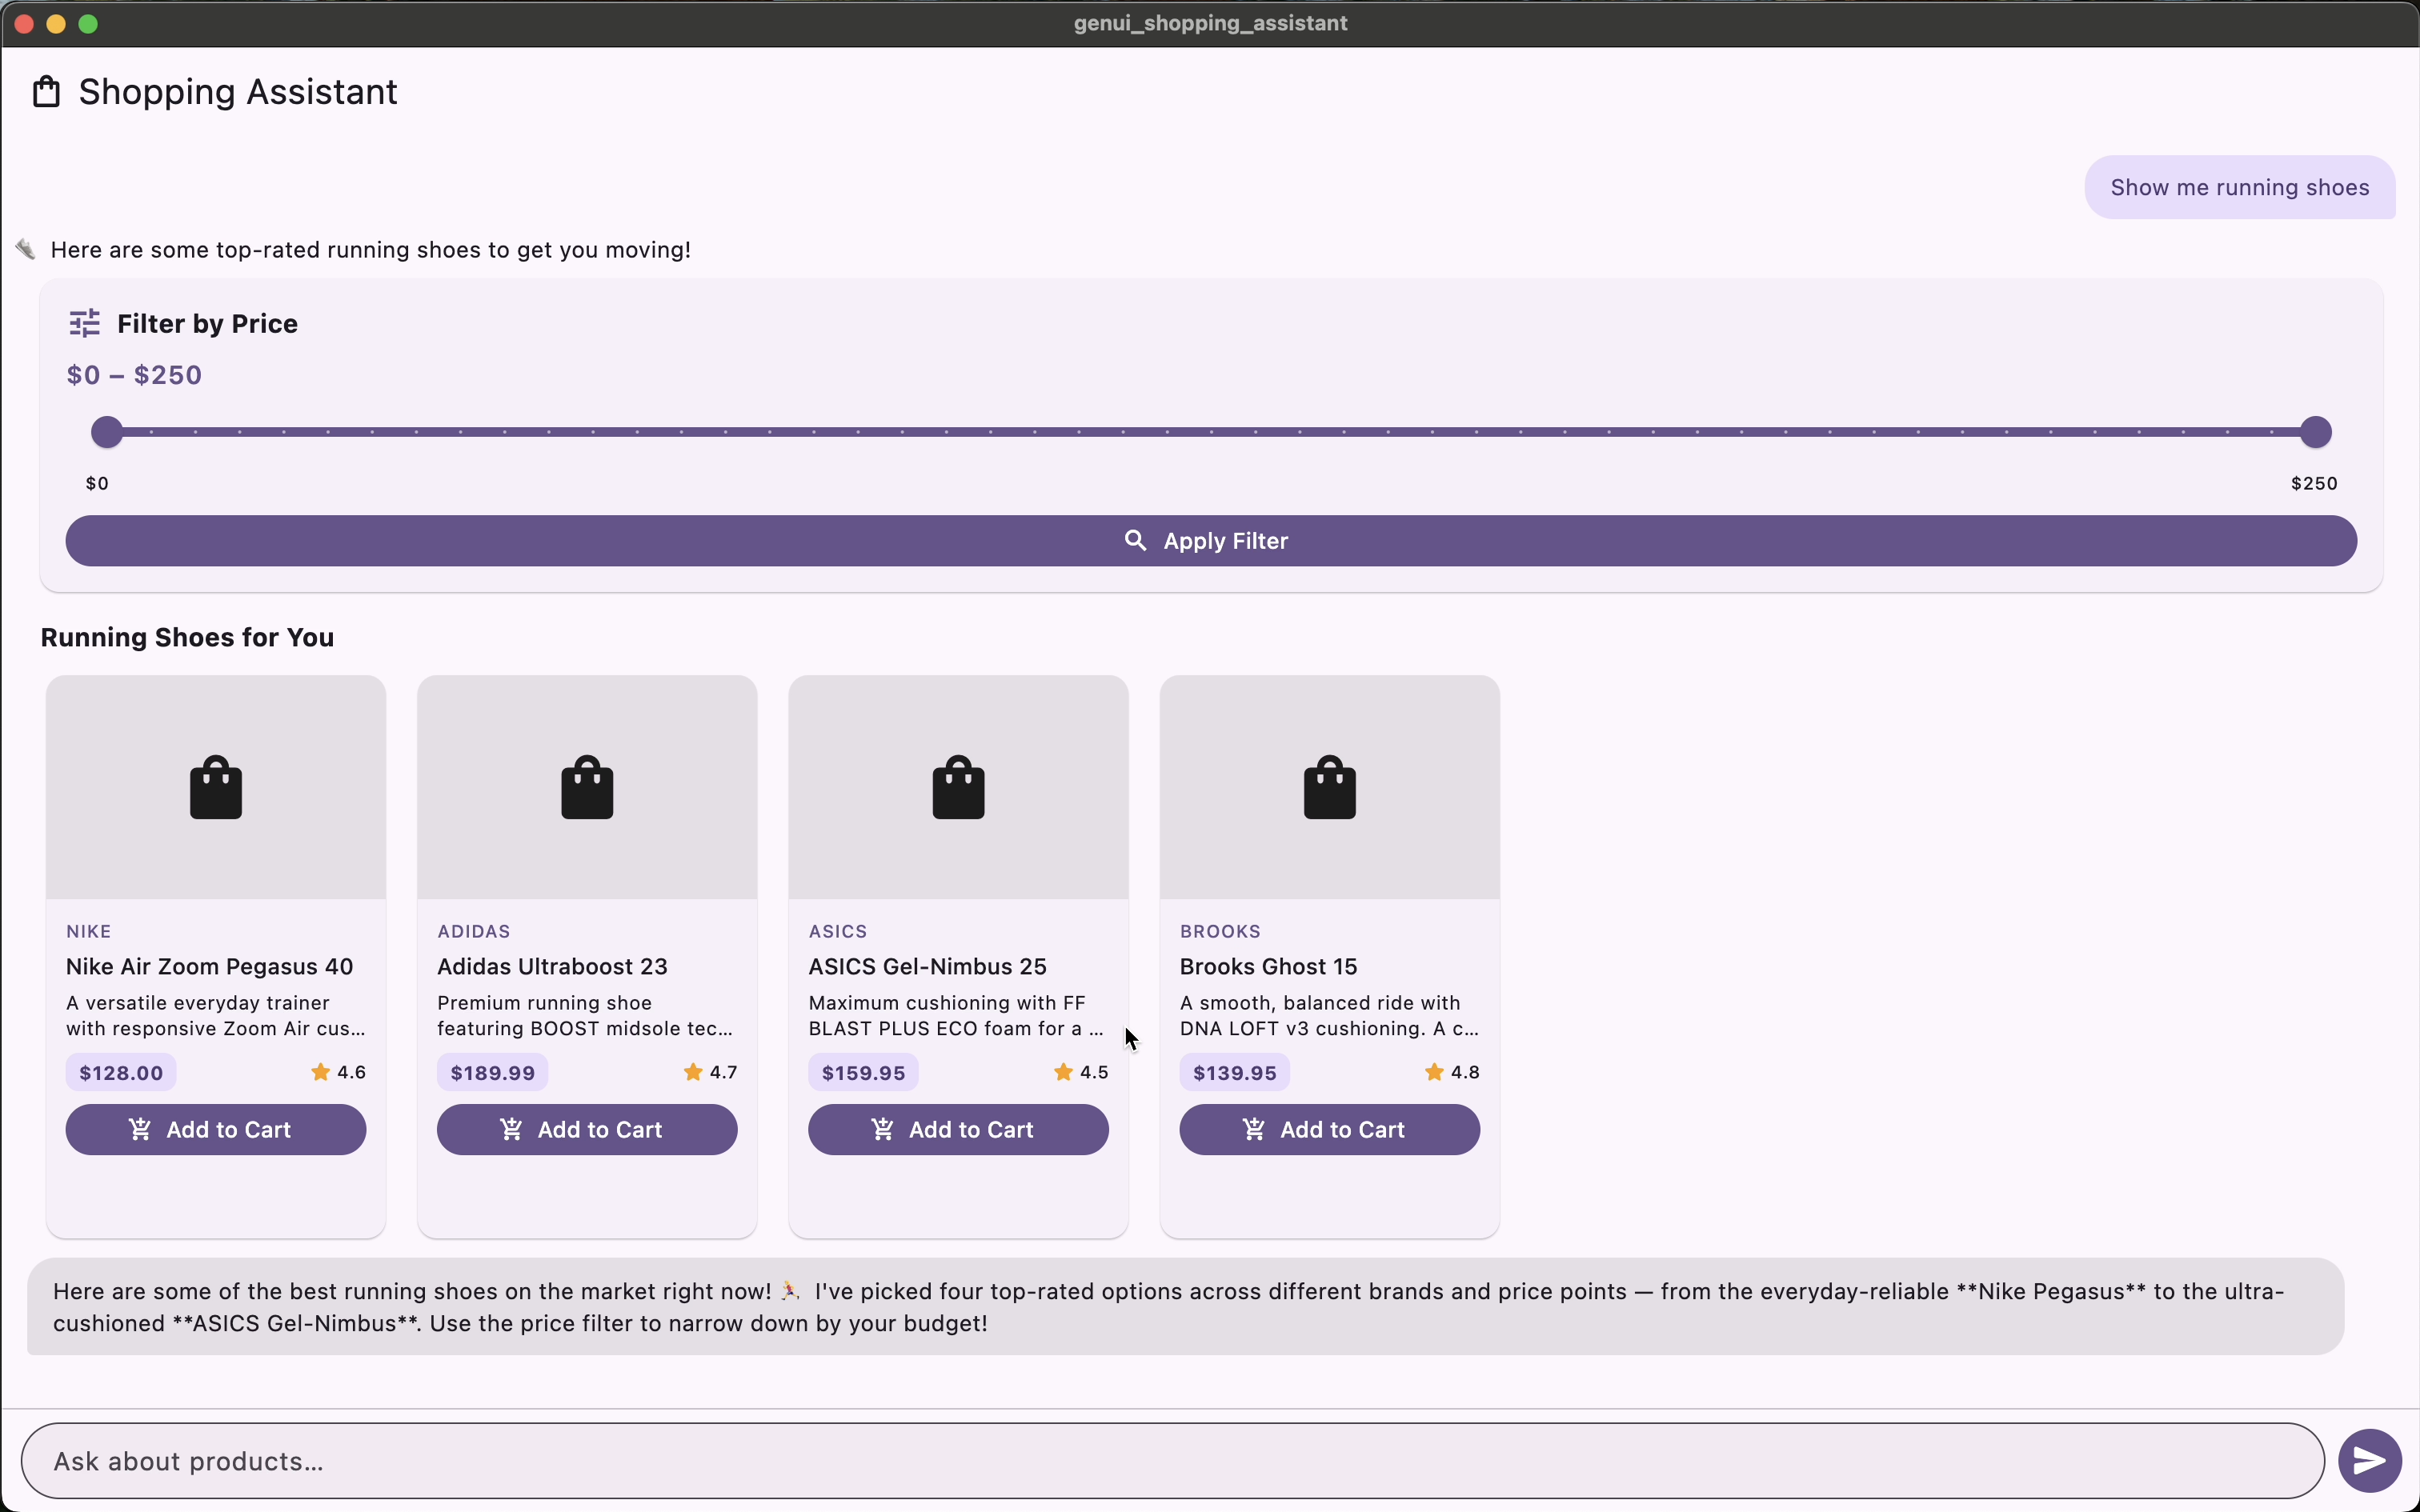
Task: Click the bag image icon on Brooks card
Action: pos(1330,787)
